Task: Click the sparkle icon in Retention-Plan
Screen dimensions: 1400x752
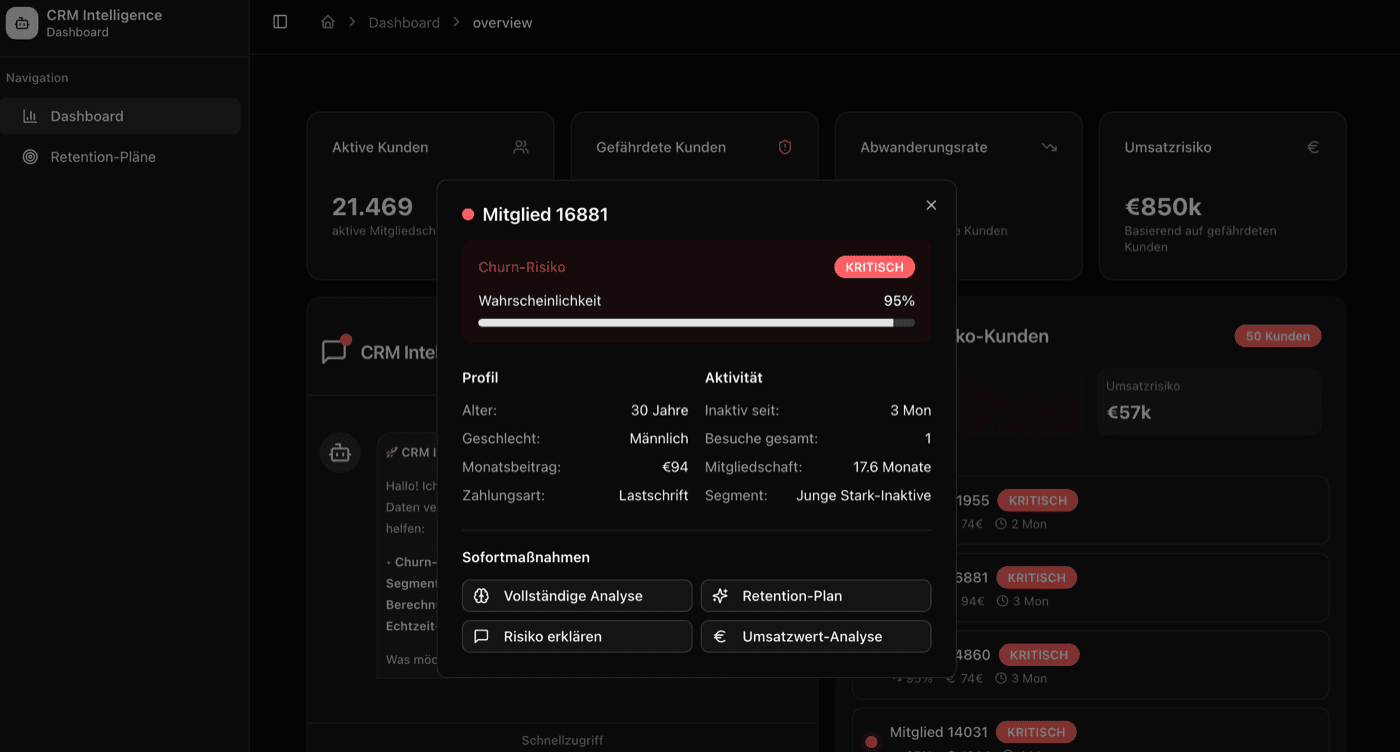Action: pos(720,596)
